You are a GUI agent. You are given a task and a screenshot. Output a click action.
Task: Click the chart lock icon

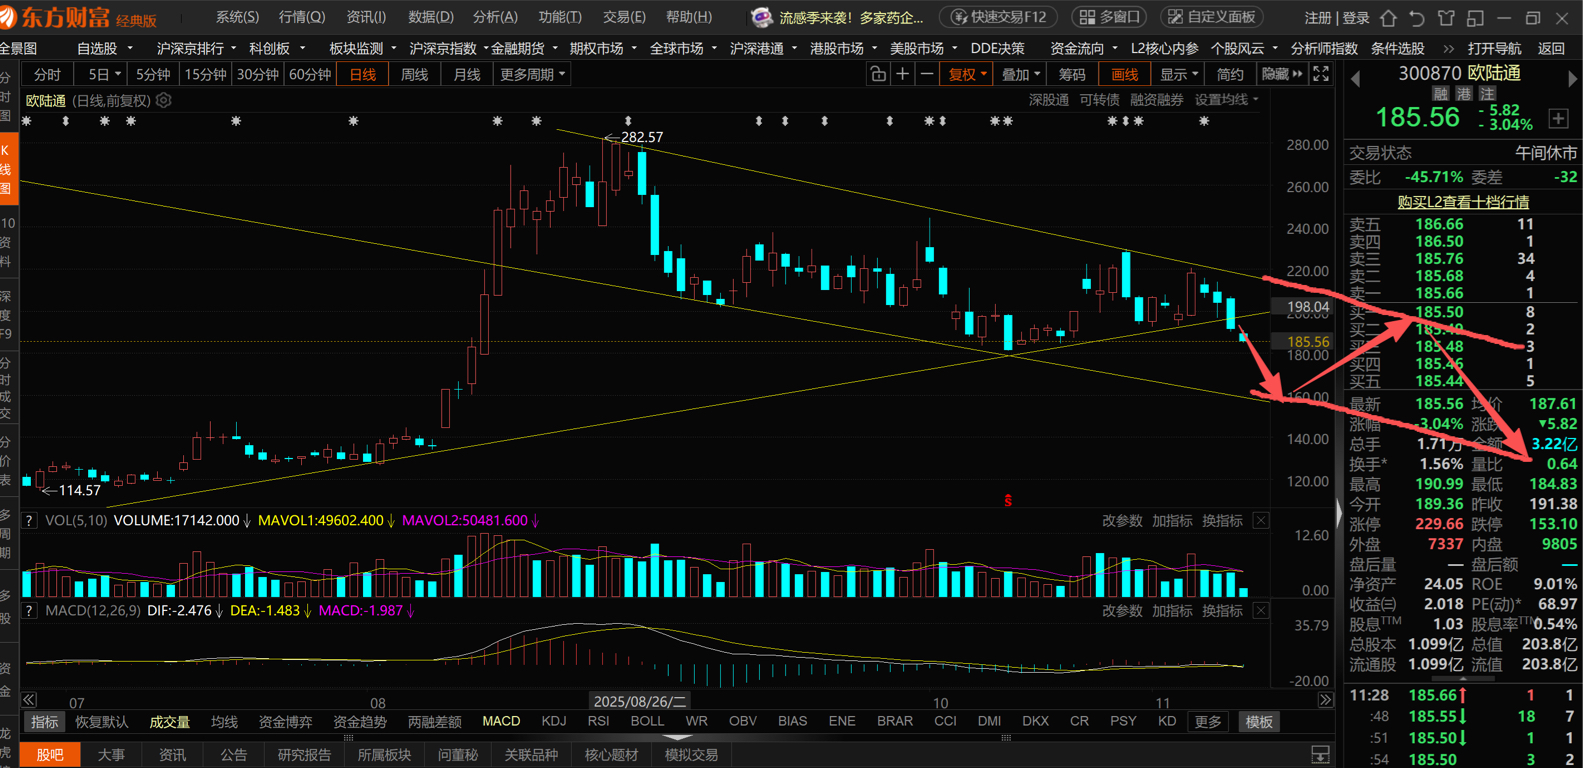pos(878,74)
